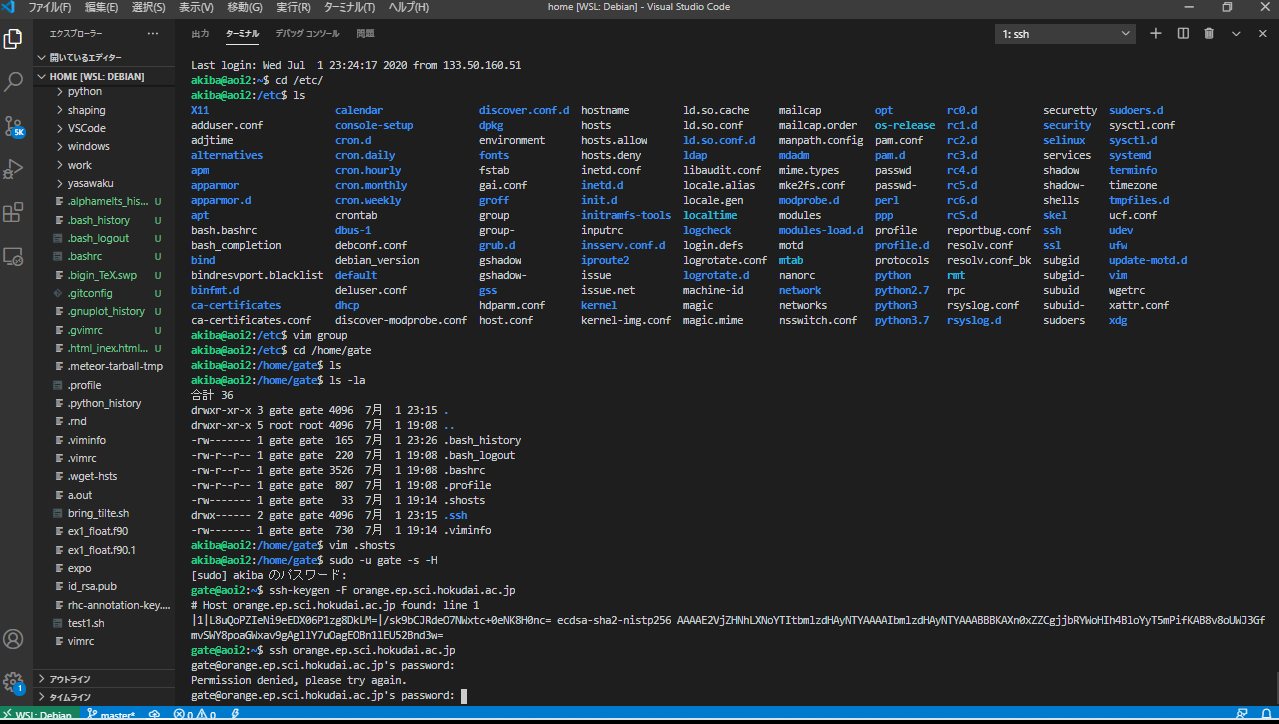The height and width of the screenshot is (724, 1279).
Task: Open the Source Control view icon
Action: [x=14, y=126]
